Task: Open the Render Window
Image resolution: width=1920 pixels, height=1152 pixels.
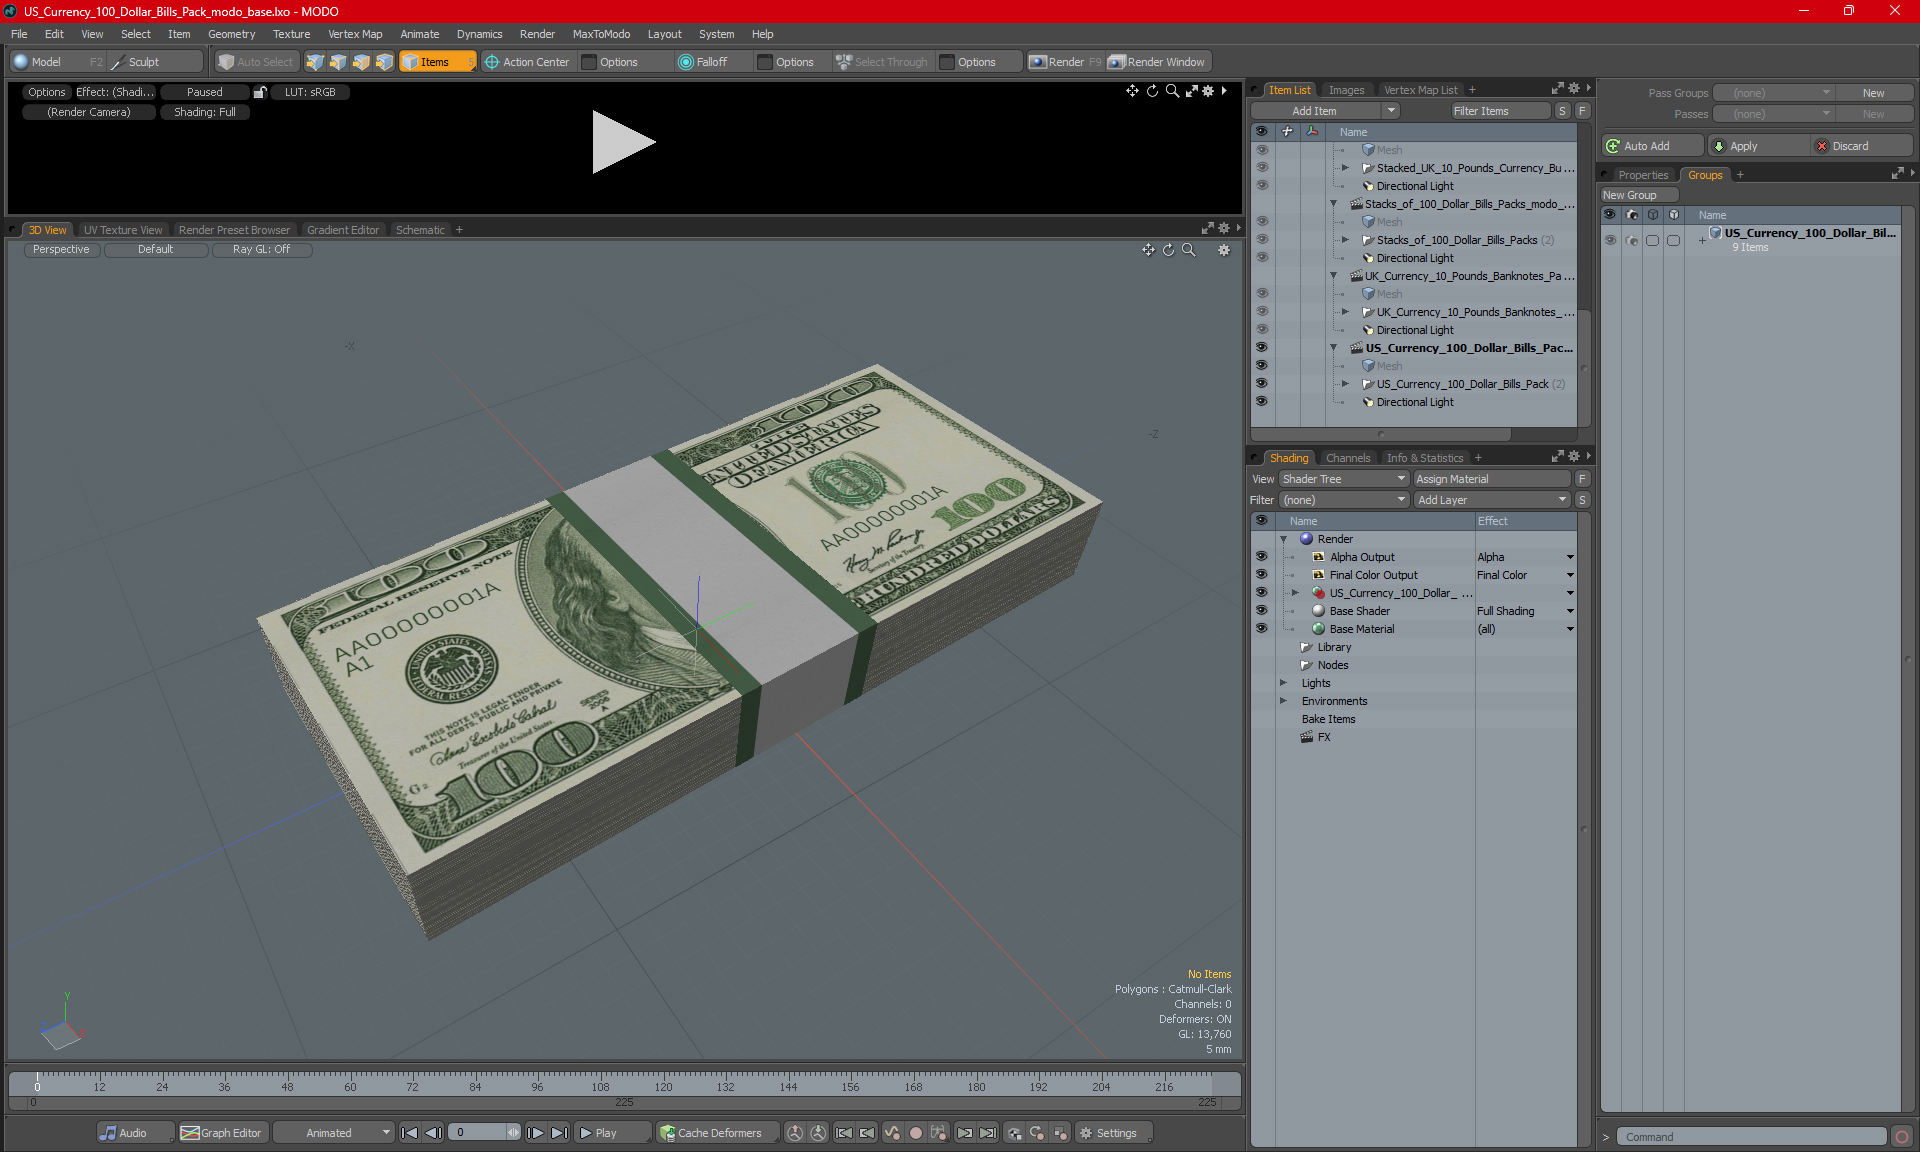Action: coord(1158,62)
